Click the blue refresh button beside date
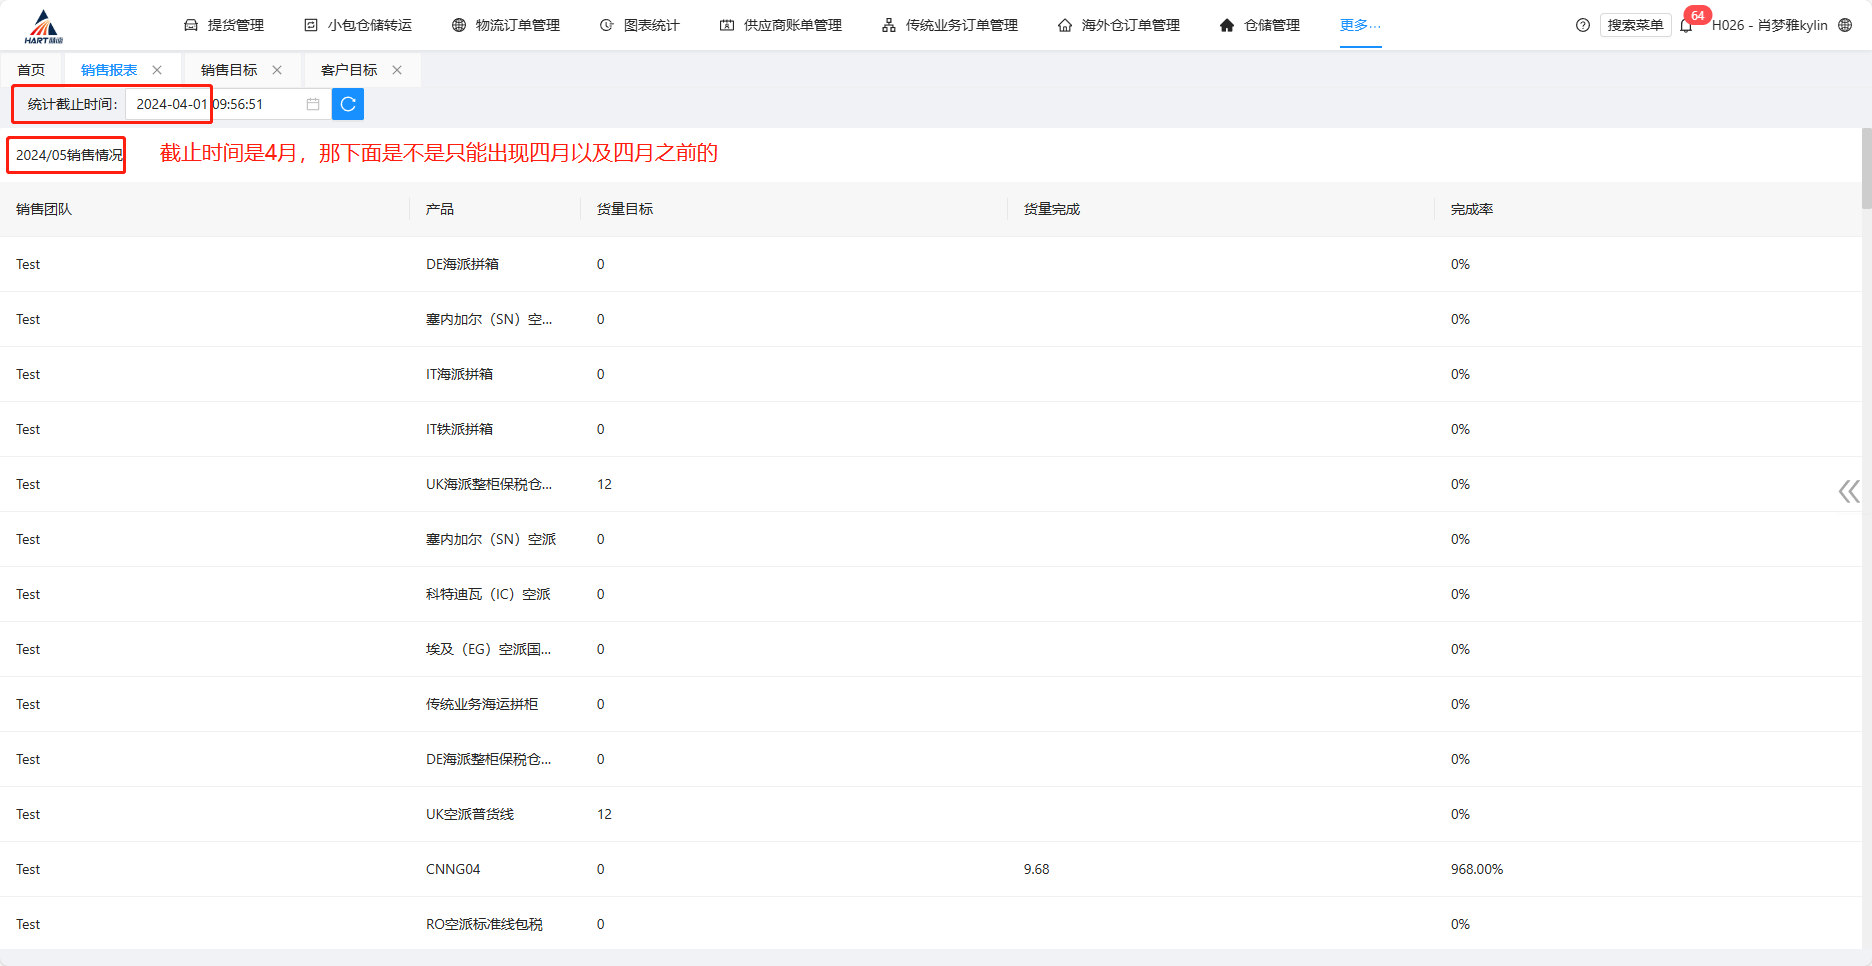1872x966 pixels. point(348,104)
